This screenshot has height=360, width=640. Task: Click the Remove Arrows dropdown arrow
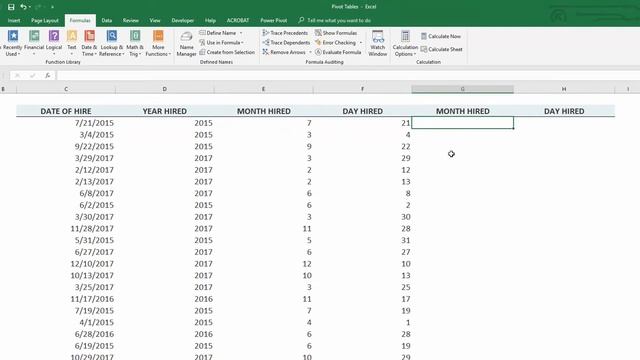(310, 52)
